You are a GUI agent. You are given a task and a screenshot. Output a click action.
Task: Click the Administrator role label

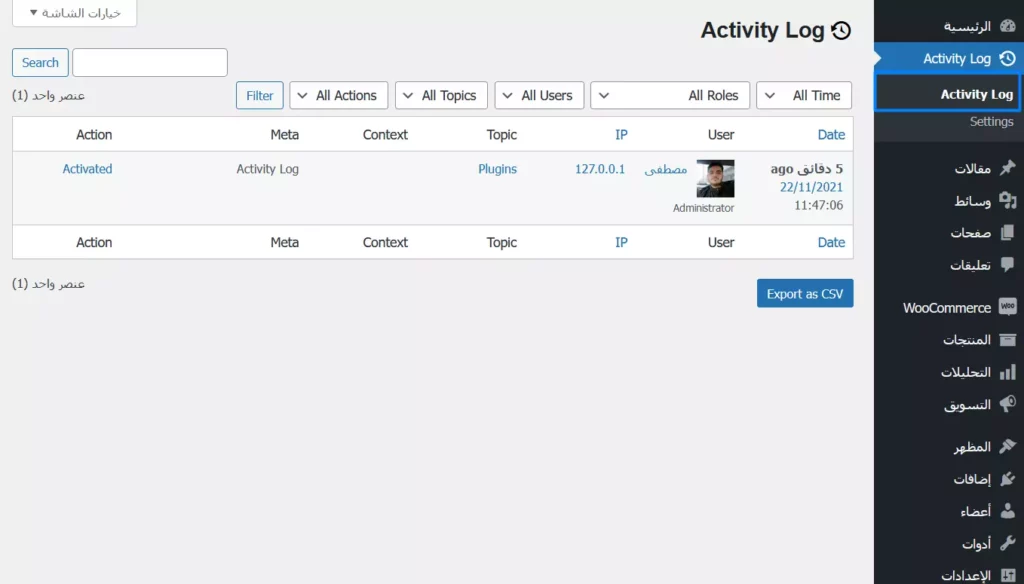point(703,208)
